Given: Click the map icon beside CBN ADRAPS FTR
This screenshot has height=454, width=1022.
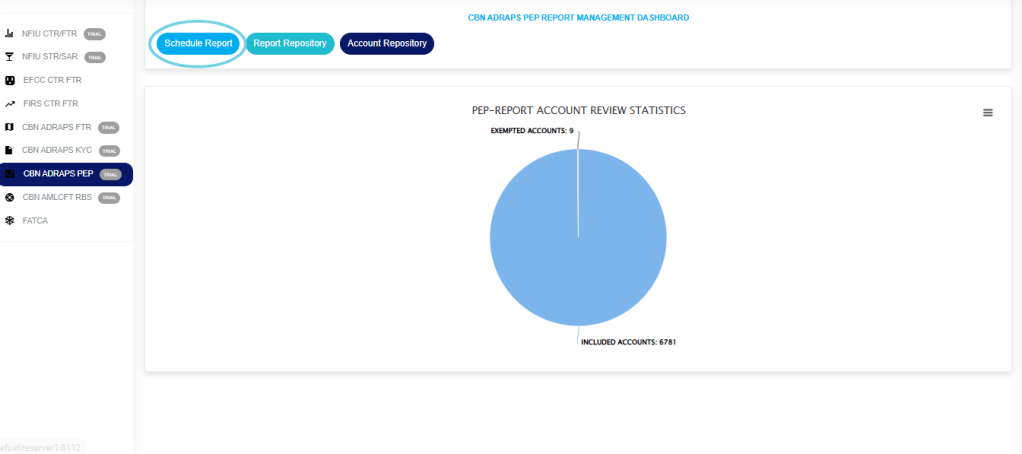Looking at the screenshot, I should [9, 127].
